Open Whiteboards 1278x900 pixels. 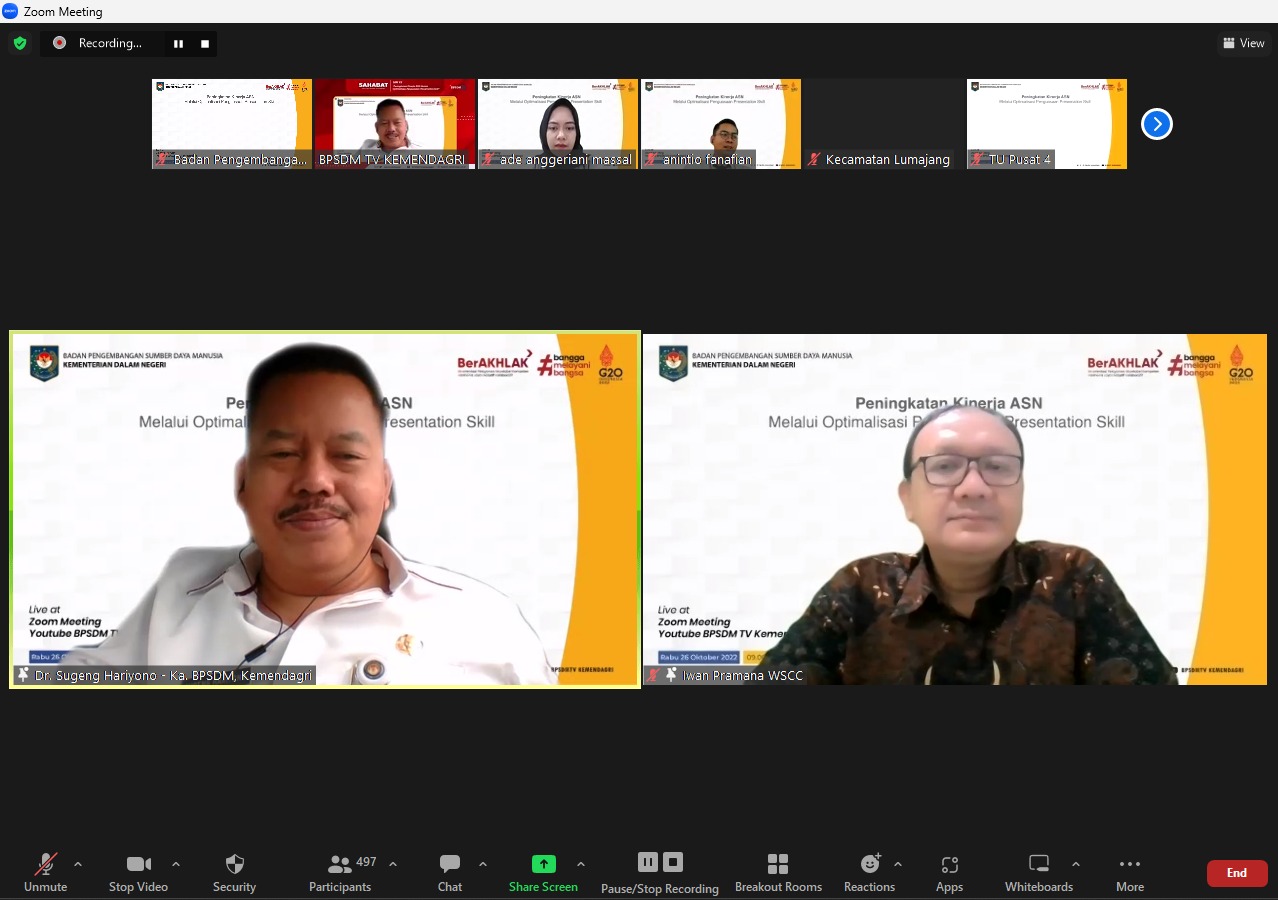1039,872
